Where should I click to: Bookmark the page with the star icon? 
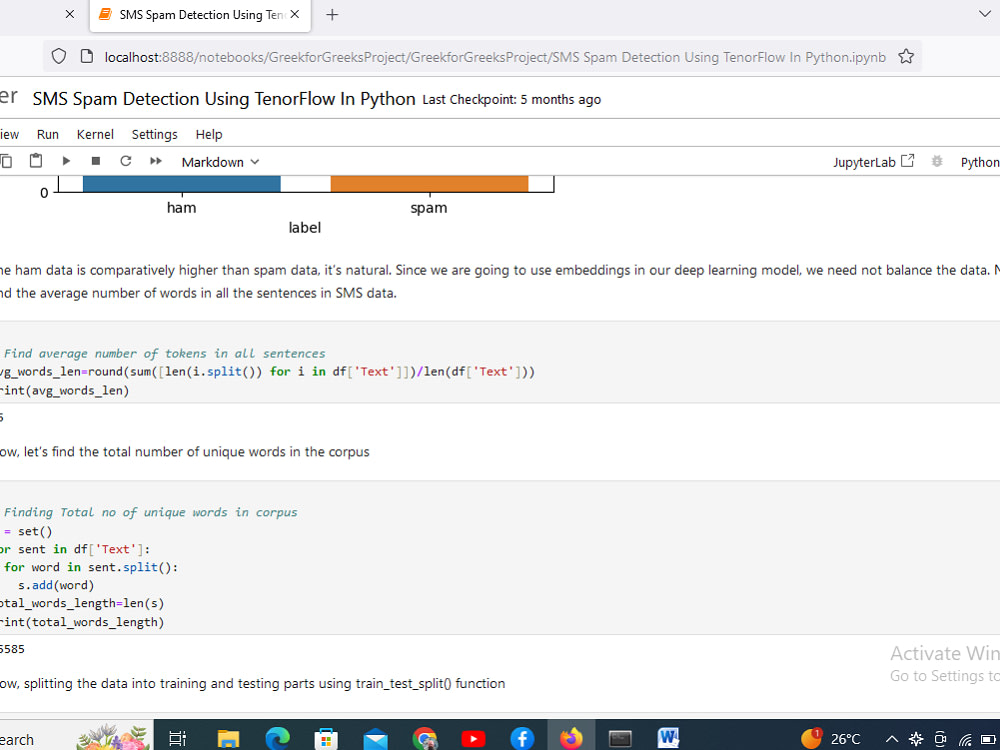coord(906,57)
